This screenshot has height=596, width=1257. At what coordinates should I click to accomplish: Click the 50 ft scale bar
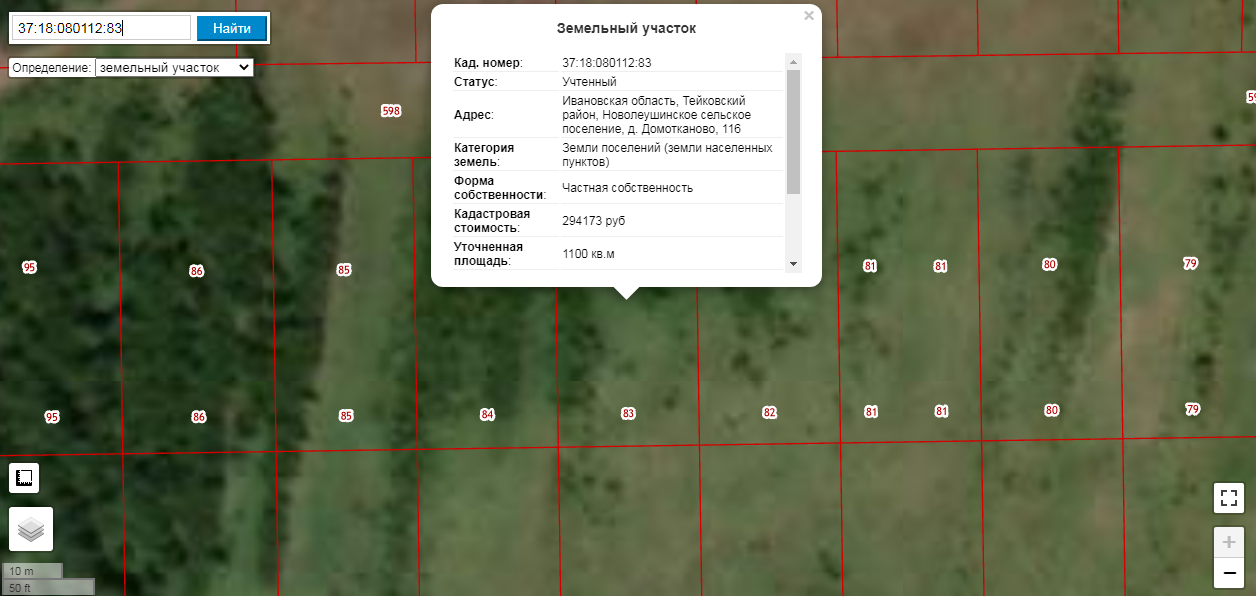(x=47, y=587)
